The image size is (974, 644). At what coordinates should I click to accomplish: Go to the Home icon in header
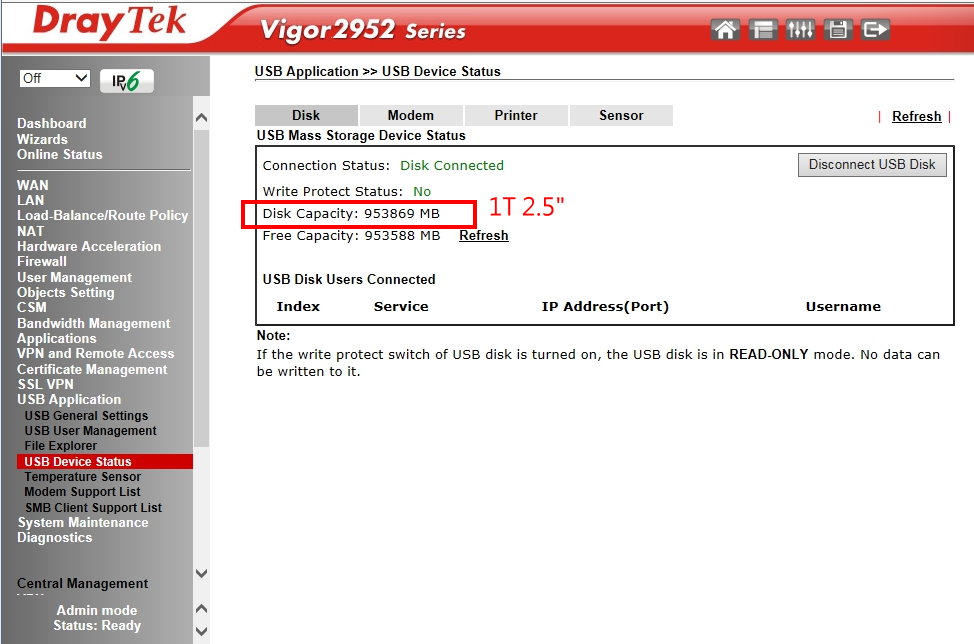click(x=725, y=29)
